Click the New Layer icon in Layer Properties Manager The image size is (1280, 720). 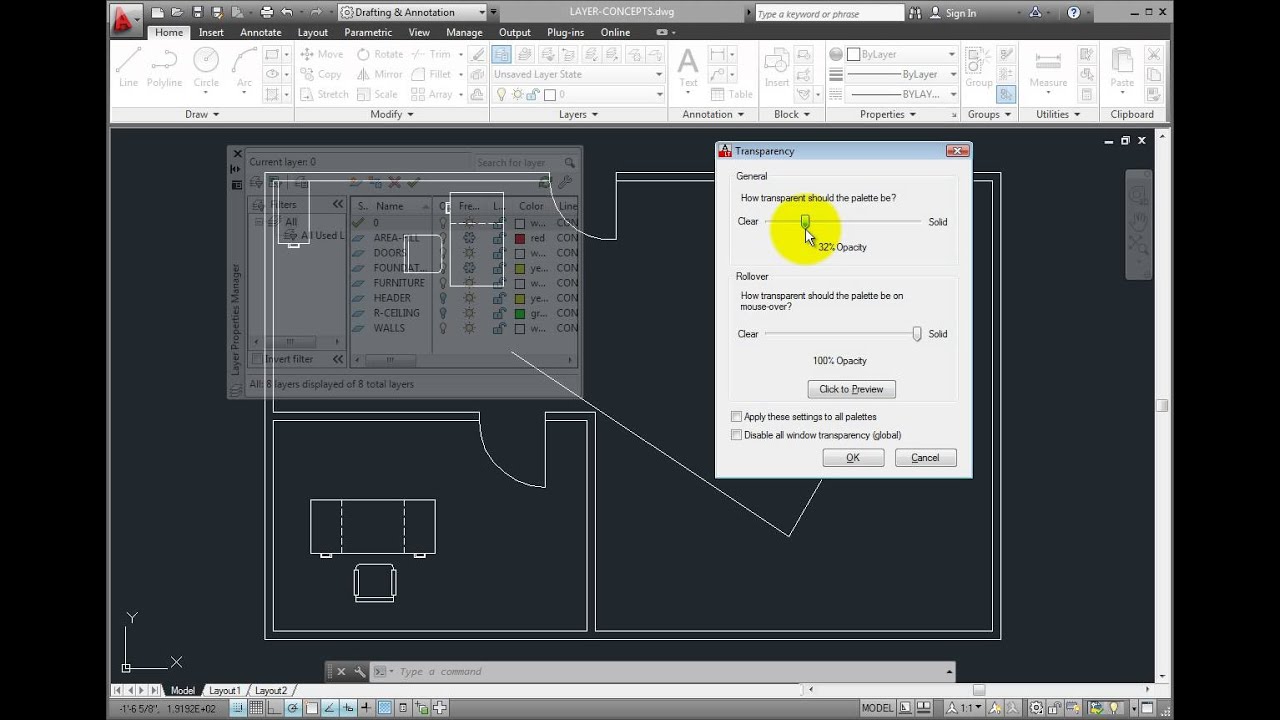[x=355, y=182]
